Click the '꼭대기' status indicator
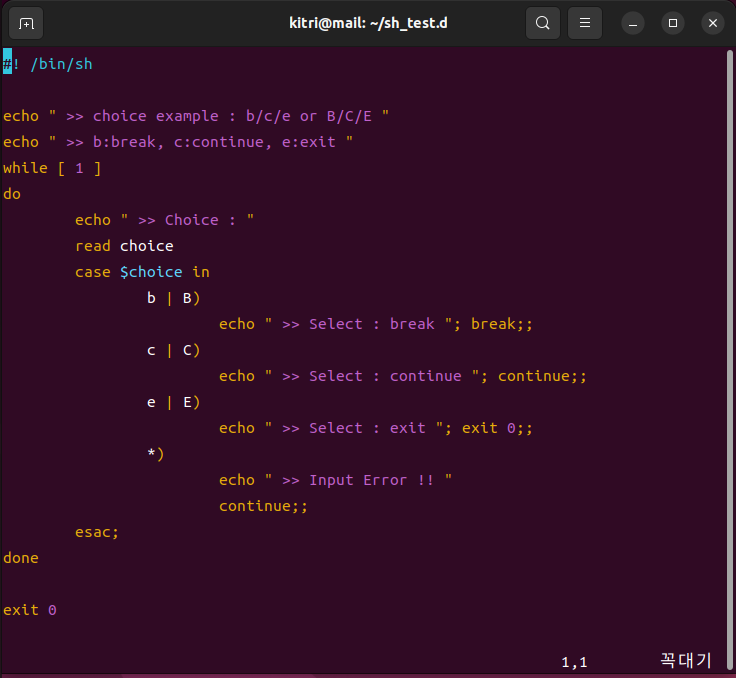Screen dimensions: 736x678 click(x=686, y=661)
